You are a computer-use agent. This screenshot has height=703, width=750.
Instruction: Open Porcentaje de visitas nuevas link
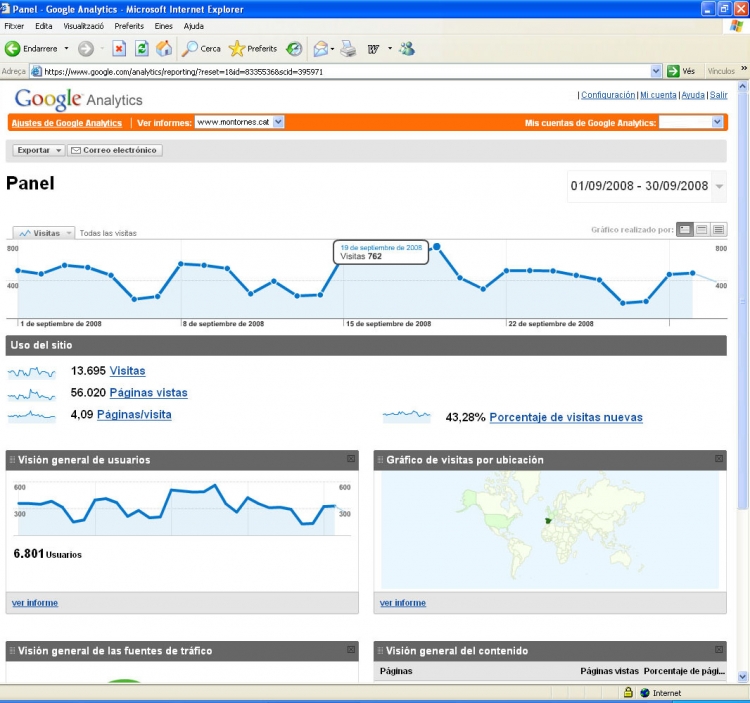pyautogui.click(x=566, y=417)
